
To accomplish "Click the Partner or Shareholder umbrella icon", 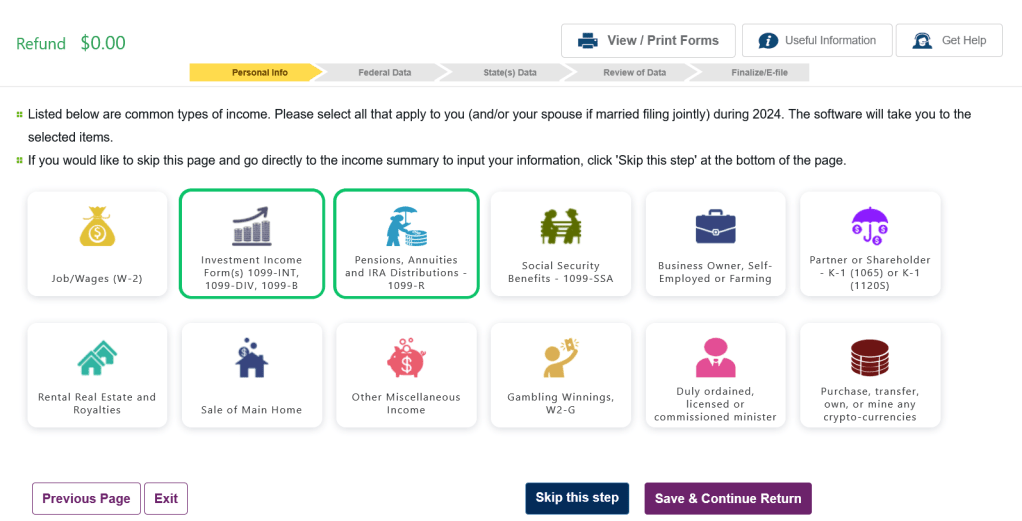I will click(x=869, y=227).
